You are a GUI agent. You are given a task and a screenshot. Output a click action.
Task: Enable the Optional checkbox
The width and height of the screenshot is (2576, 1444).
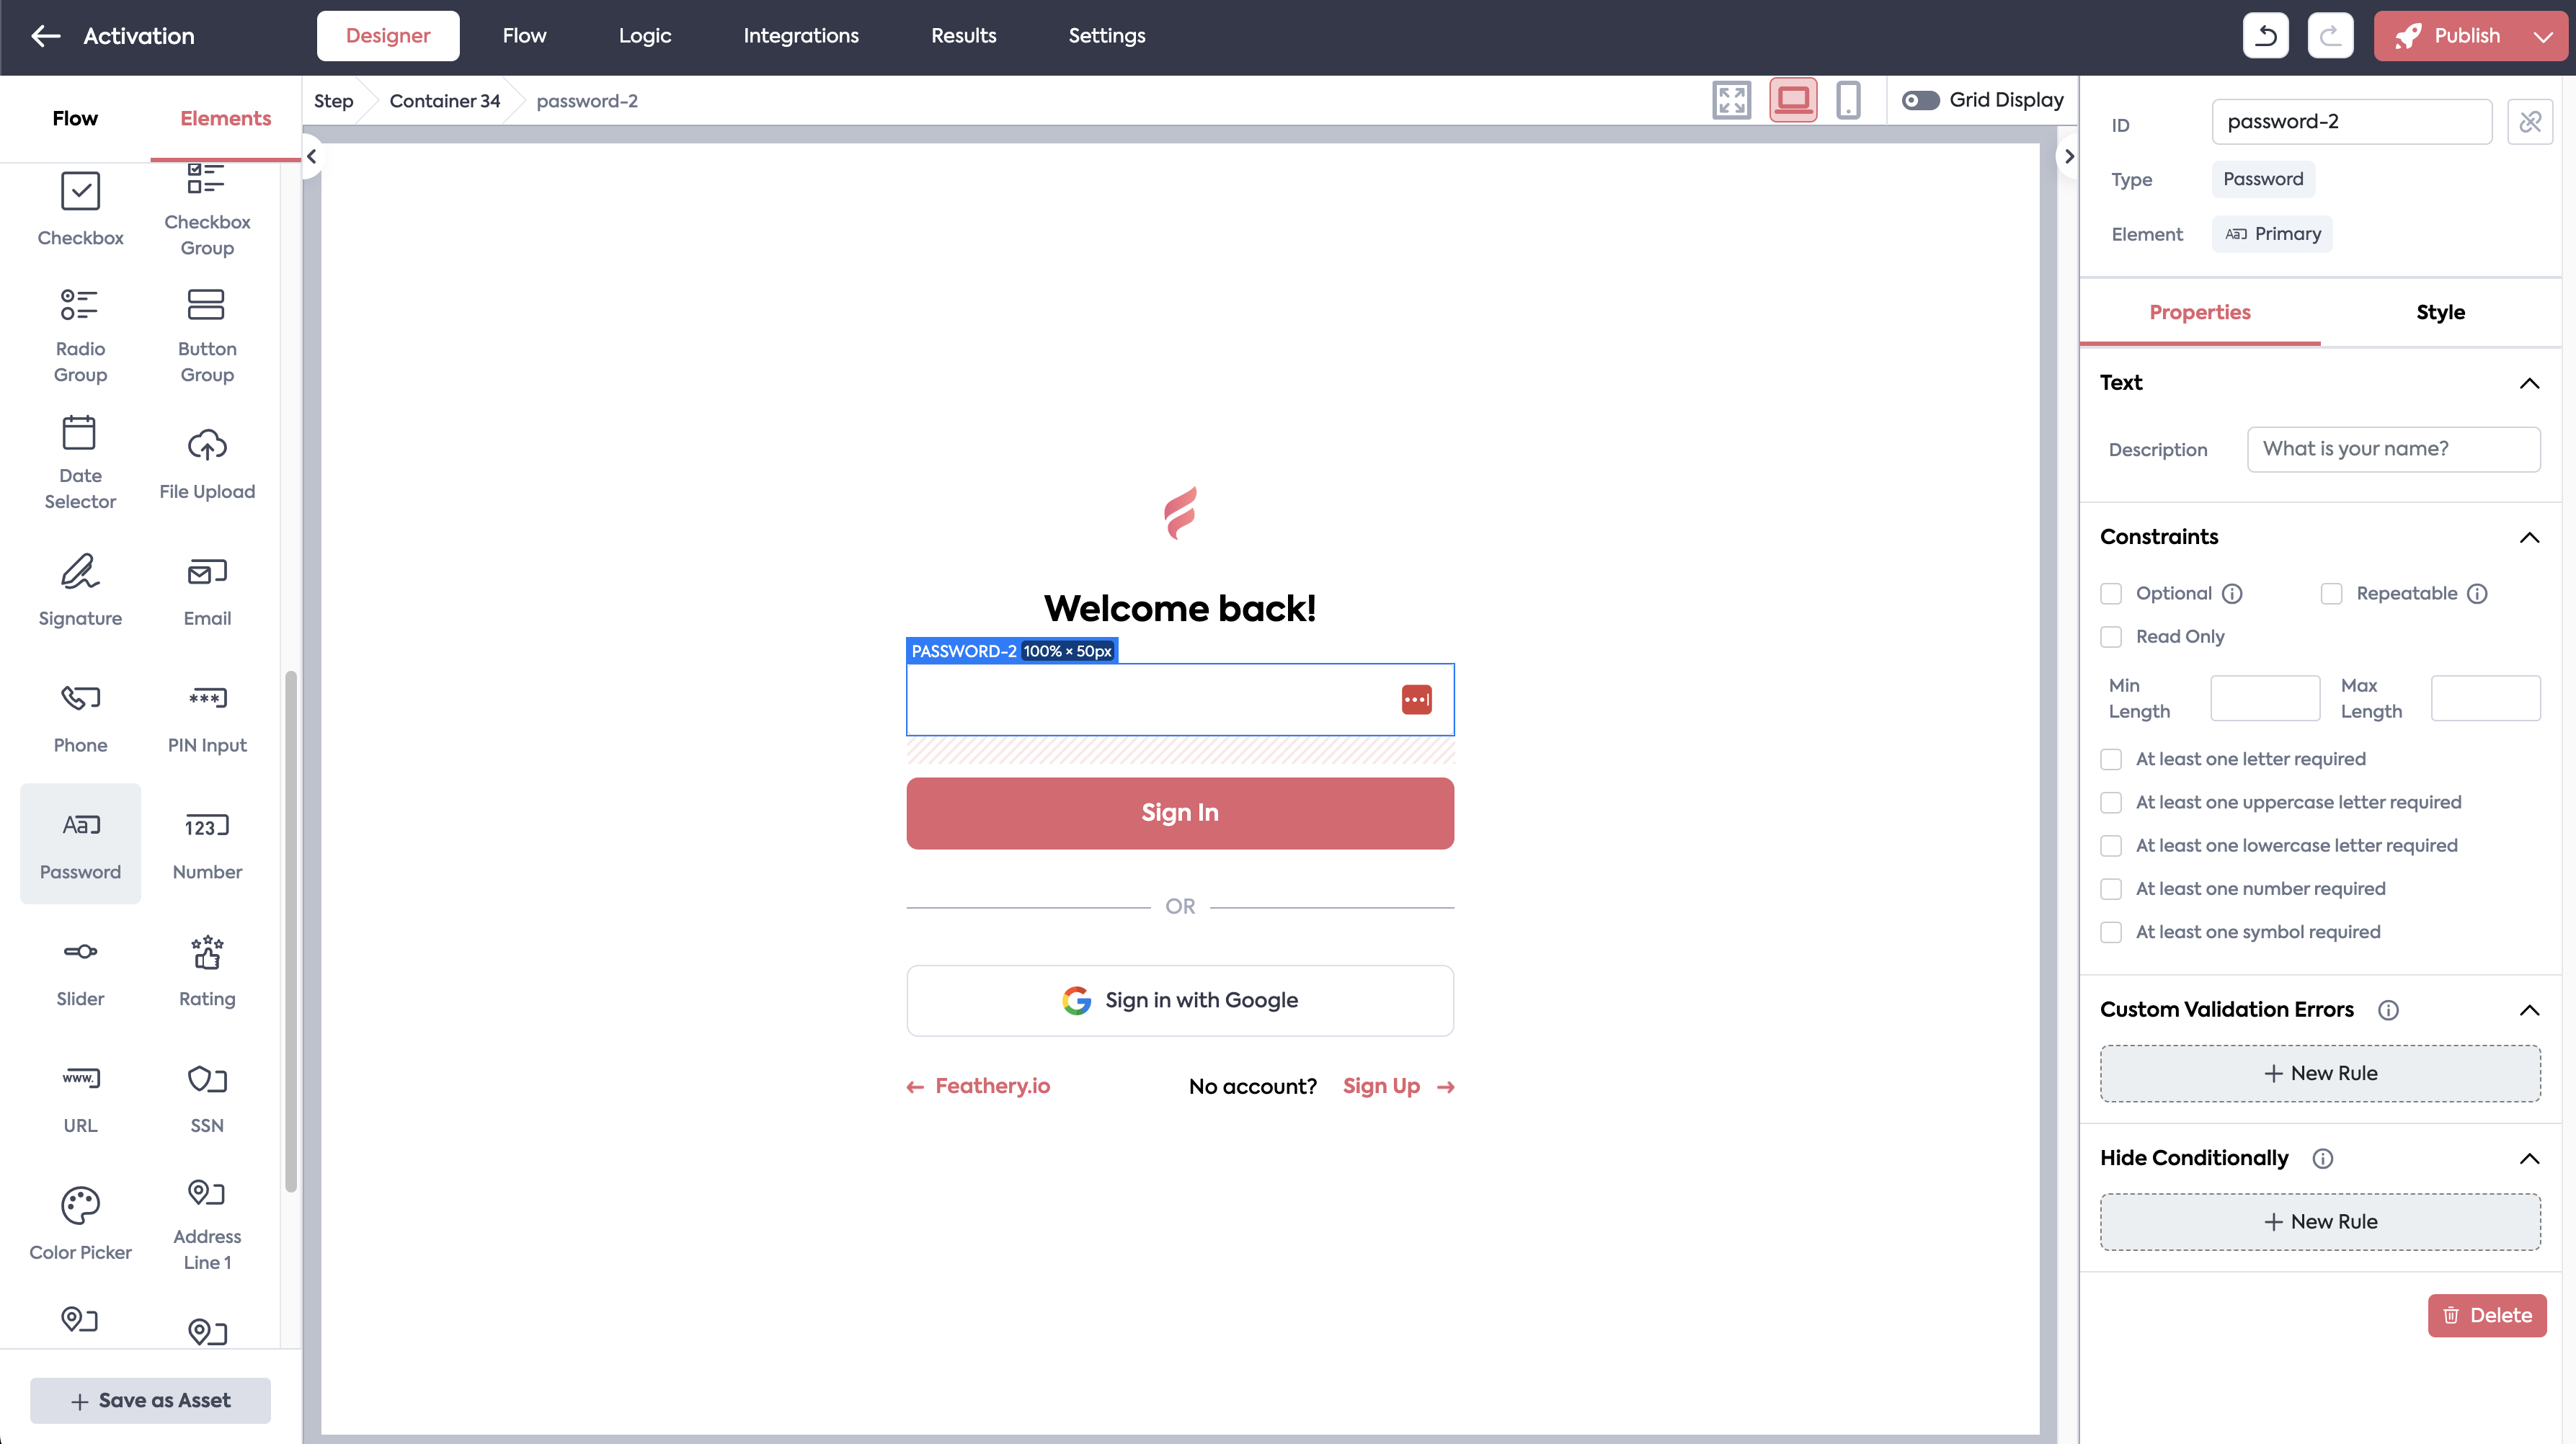click(2111, 594)
